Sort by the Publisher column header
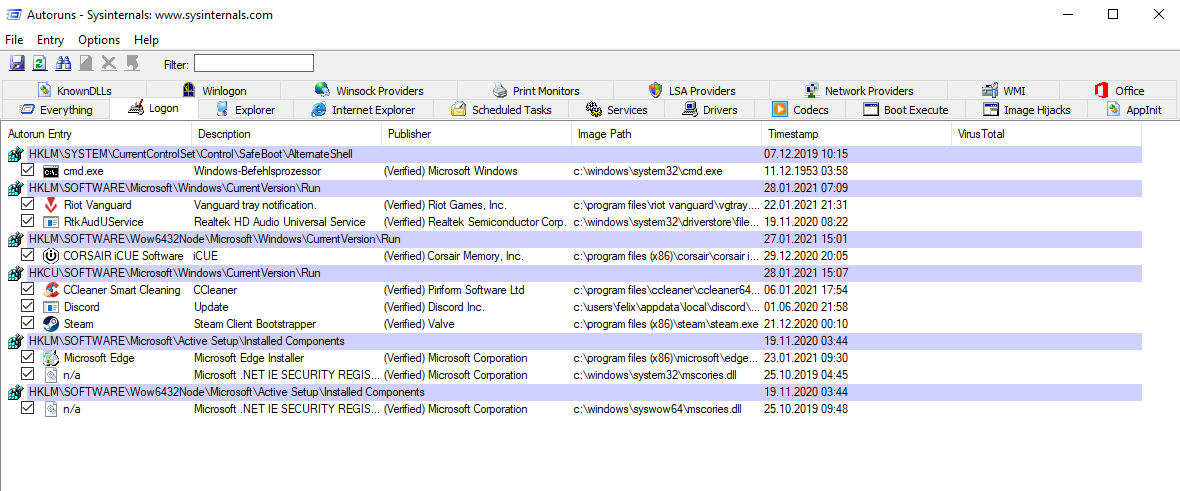The width and height of the screenshot is (1180, 491). click(x=476, y=134)
